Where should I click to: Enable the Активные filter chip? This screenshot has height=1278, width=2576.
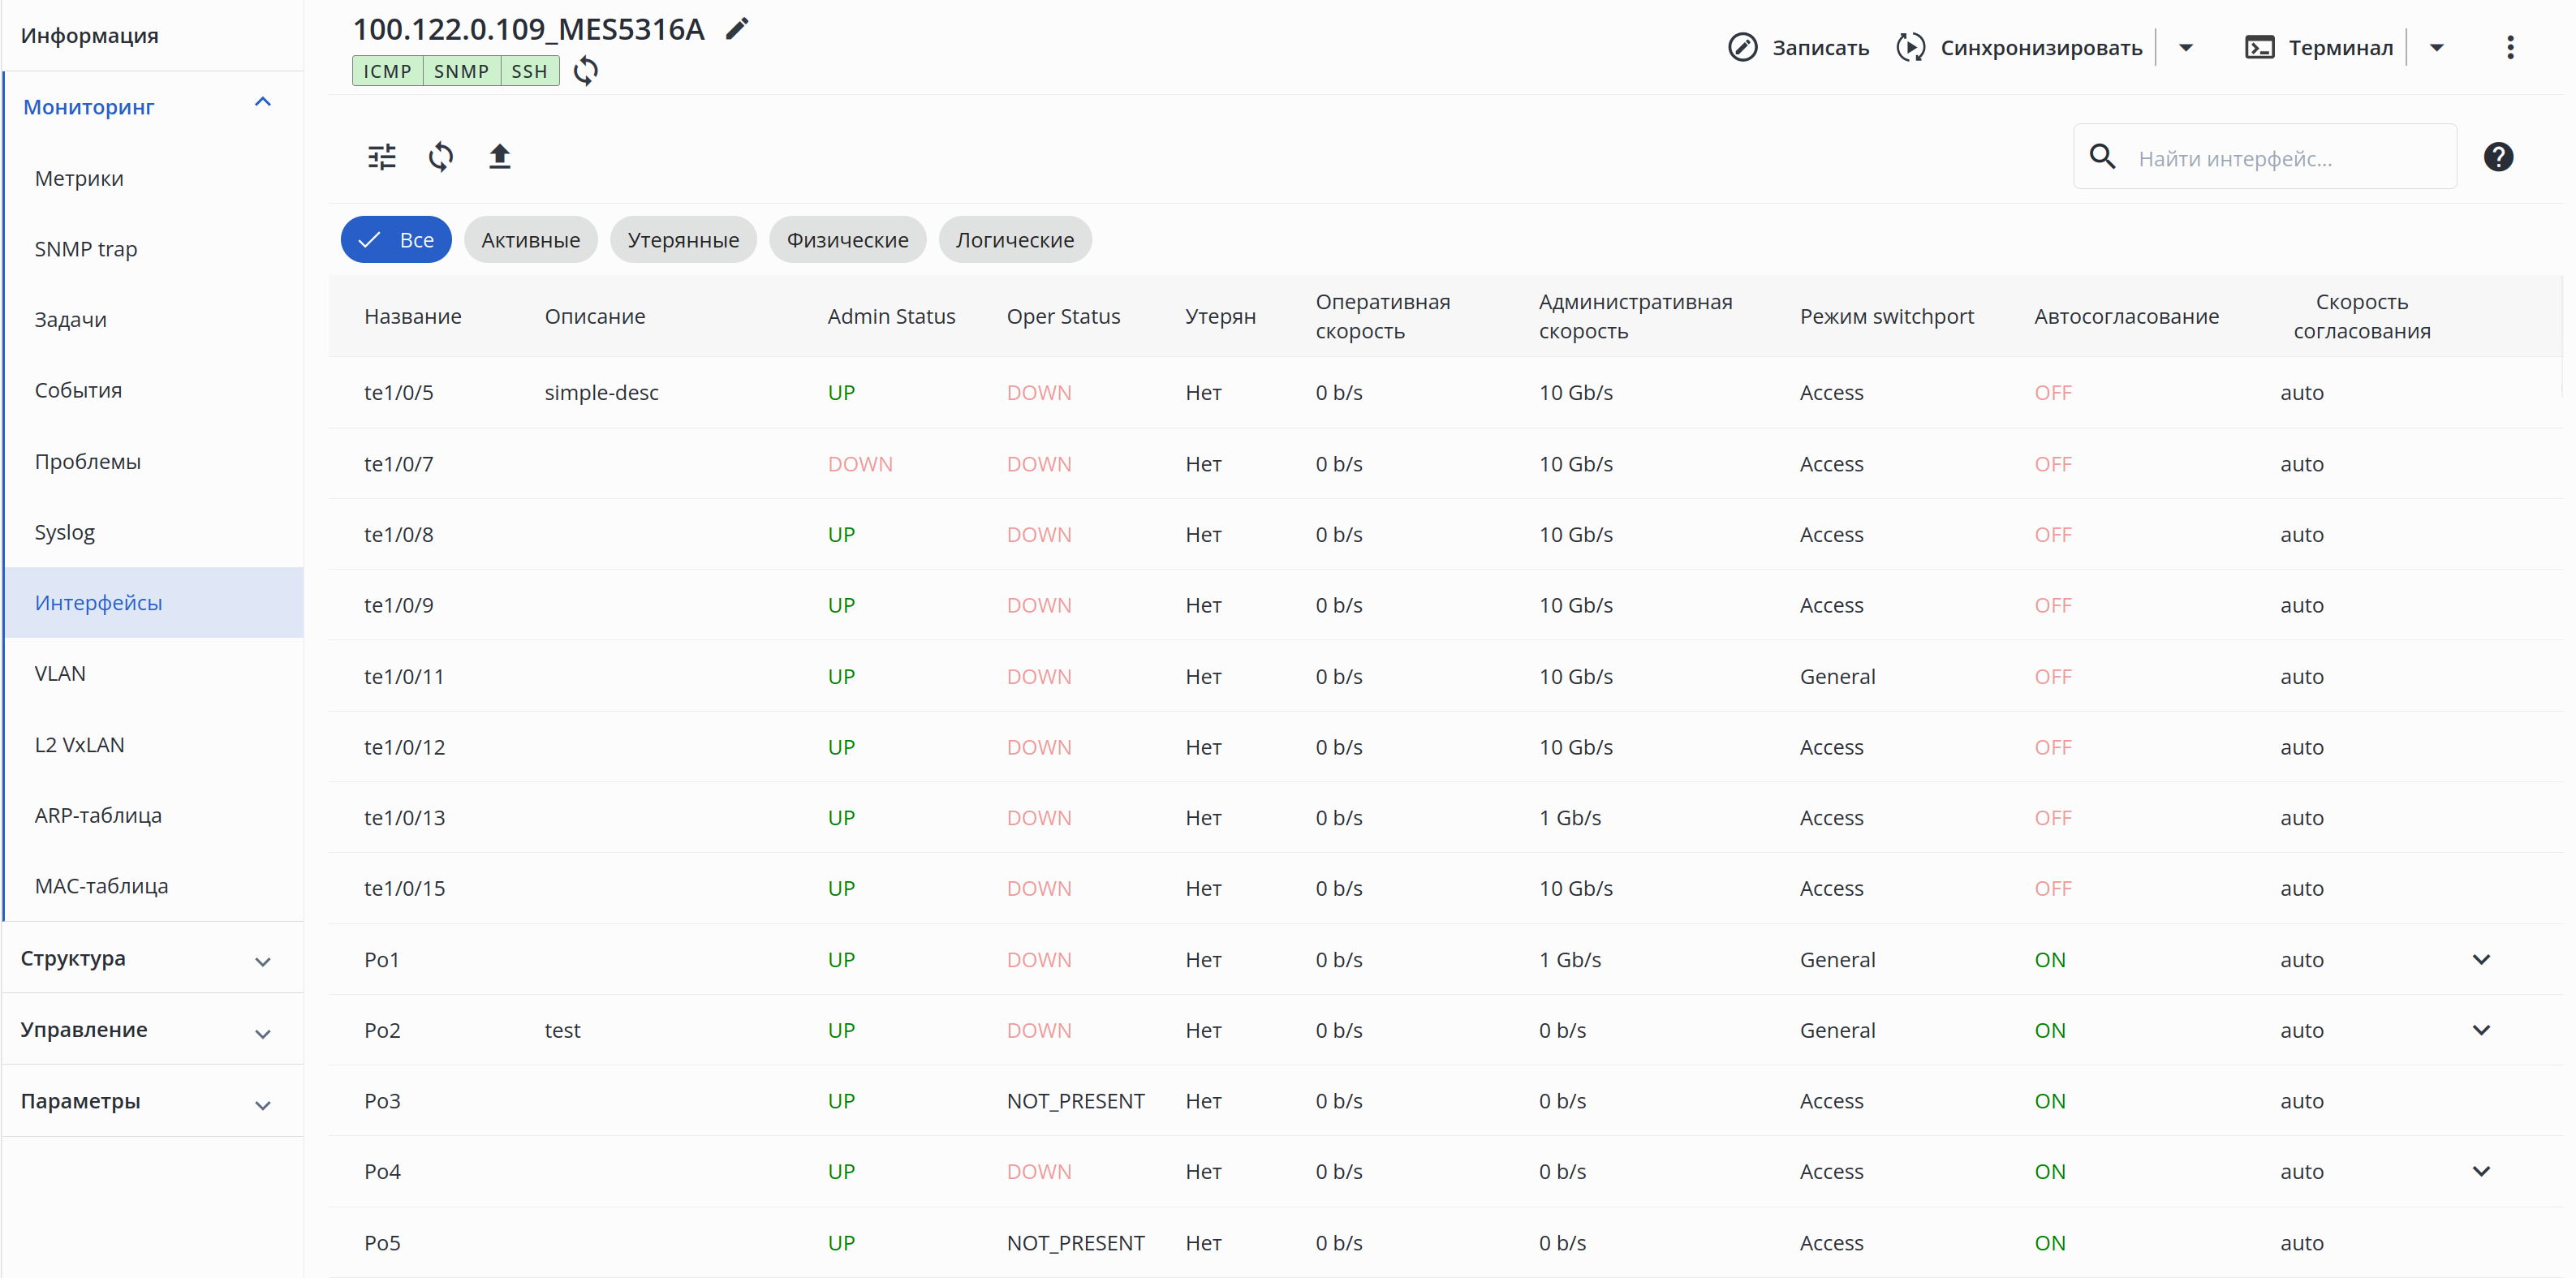coord(530,240)
